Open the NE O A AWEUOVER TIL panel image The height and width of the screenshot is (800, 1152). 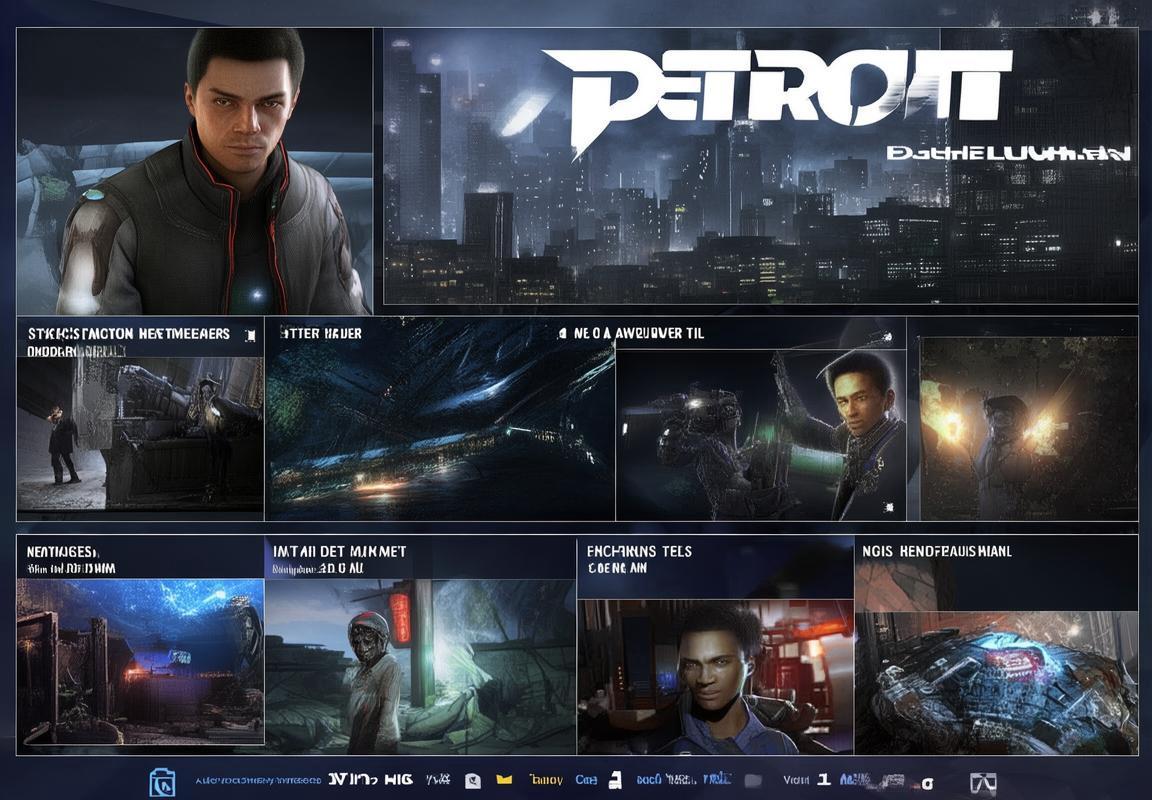(760, 434)
